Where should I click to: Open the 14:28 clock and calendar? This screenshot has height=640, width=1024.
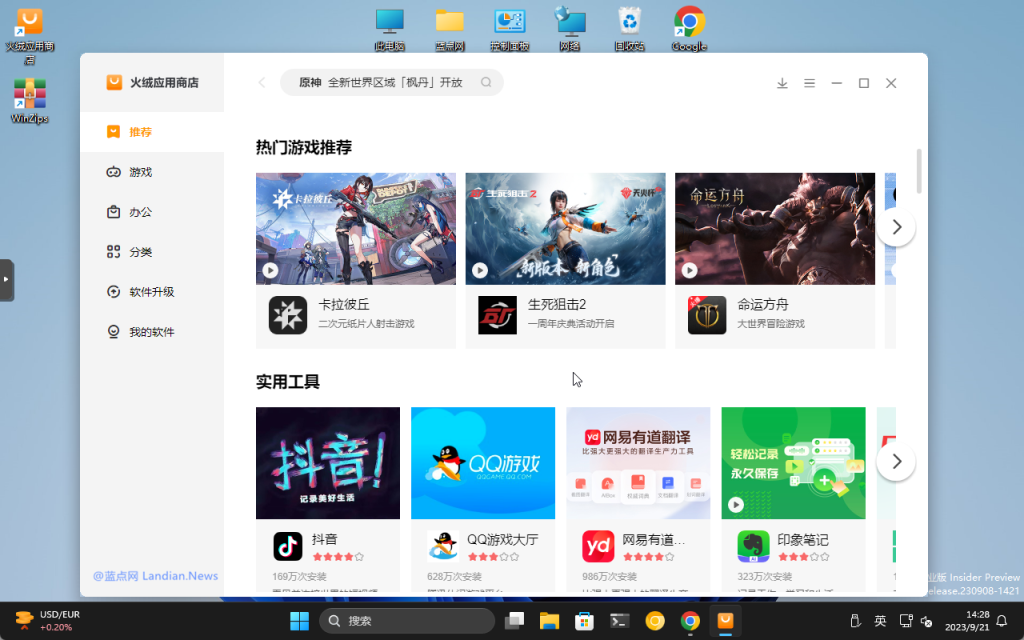967,620
